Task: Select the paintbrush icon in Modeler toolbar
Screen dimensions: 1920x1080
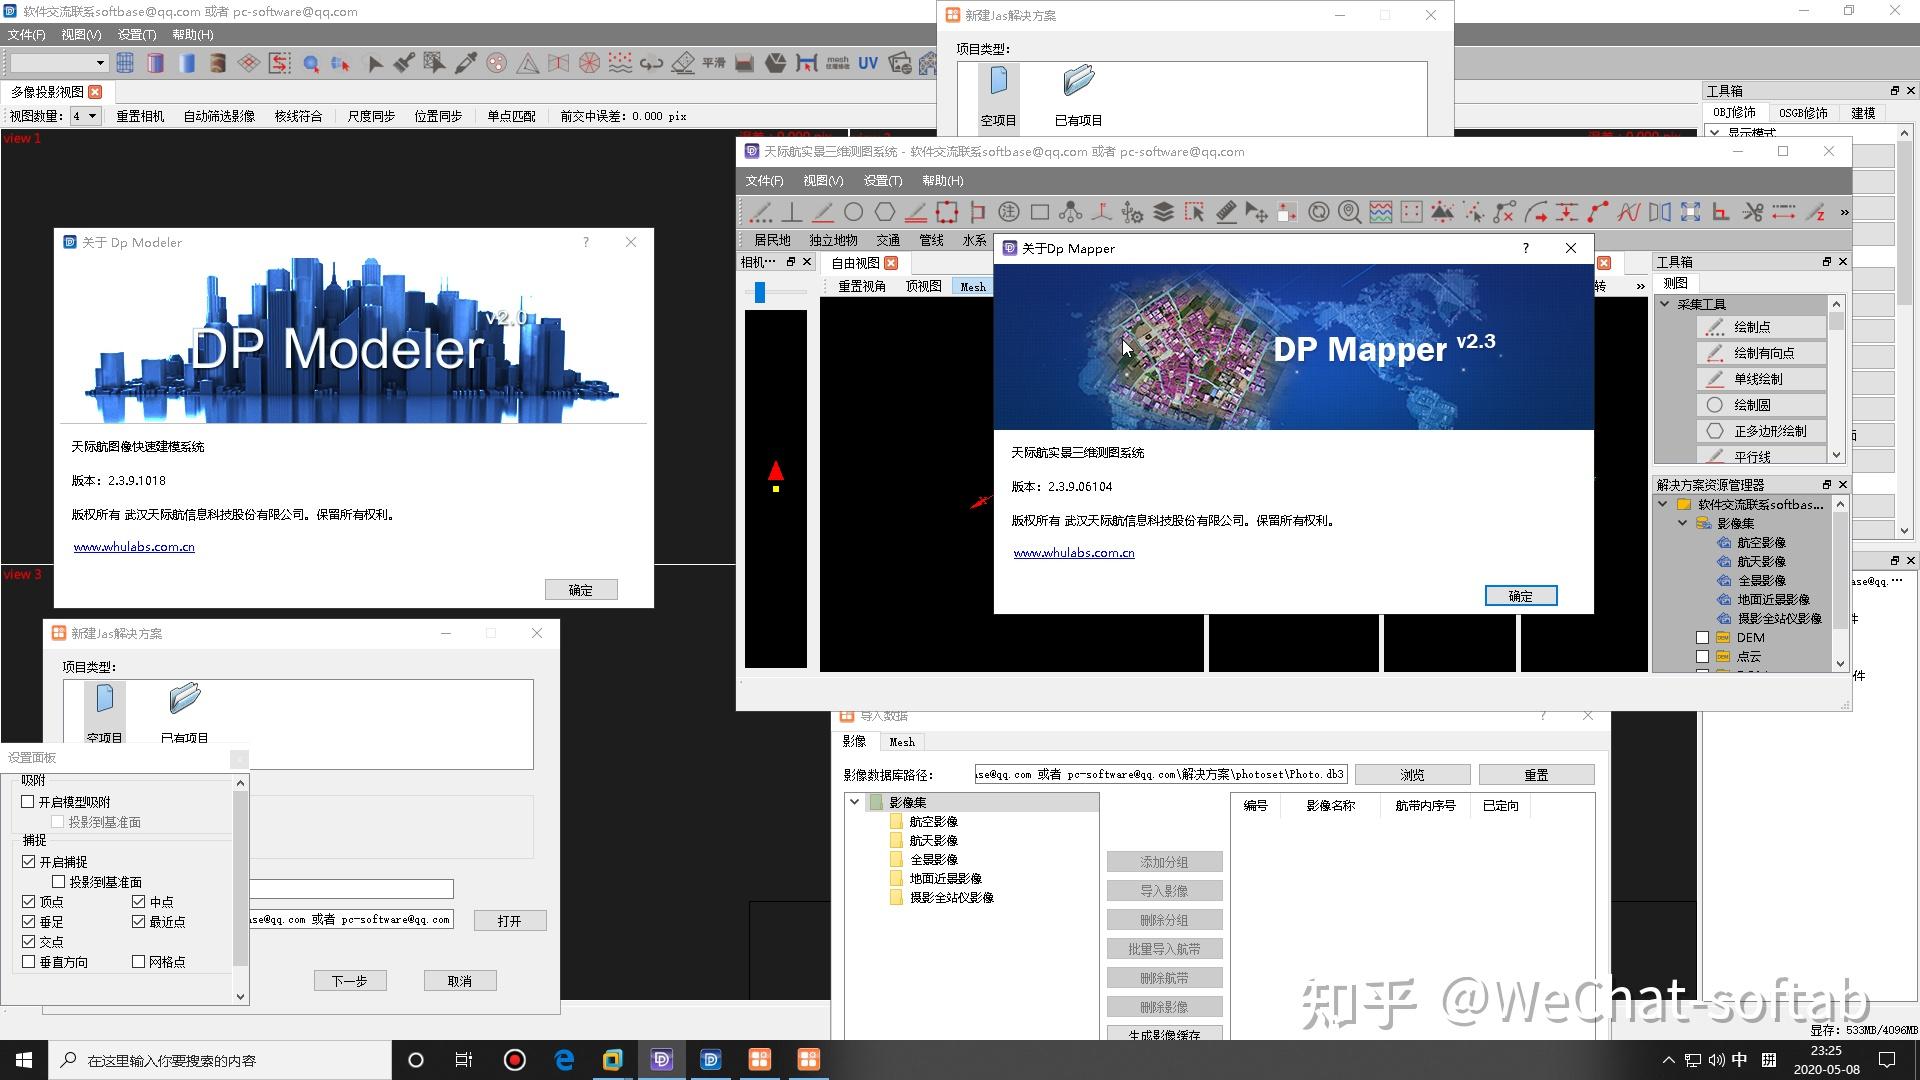Action: click(404, 63)
